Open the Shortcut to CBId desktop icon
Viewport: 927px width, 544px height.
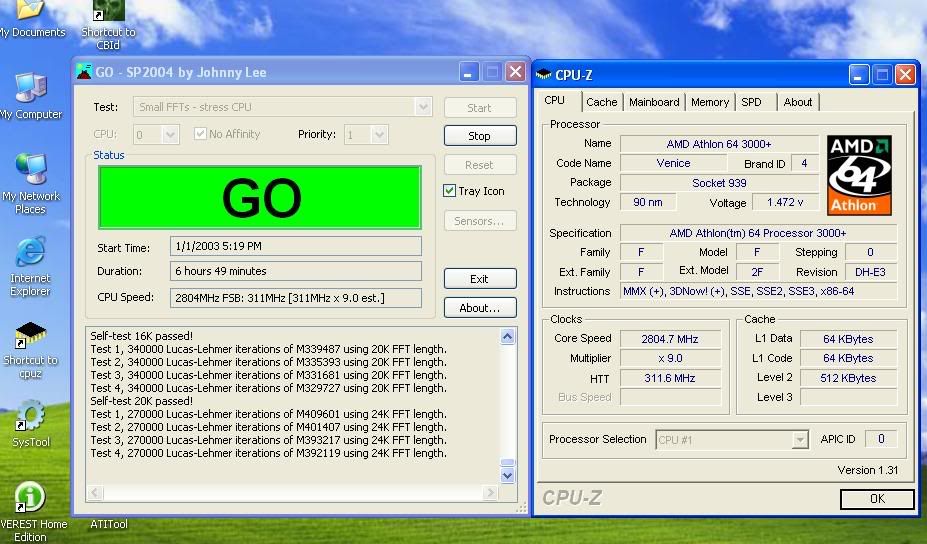(x=108, y=24)
